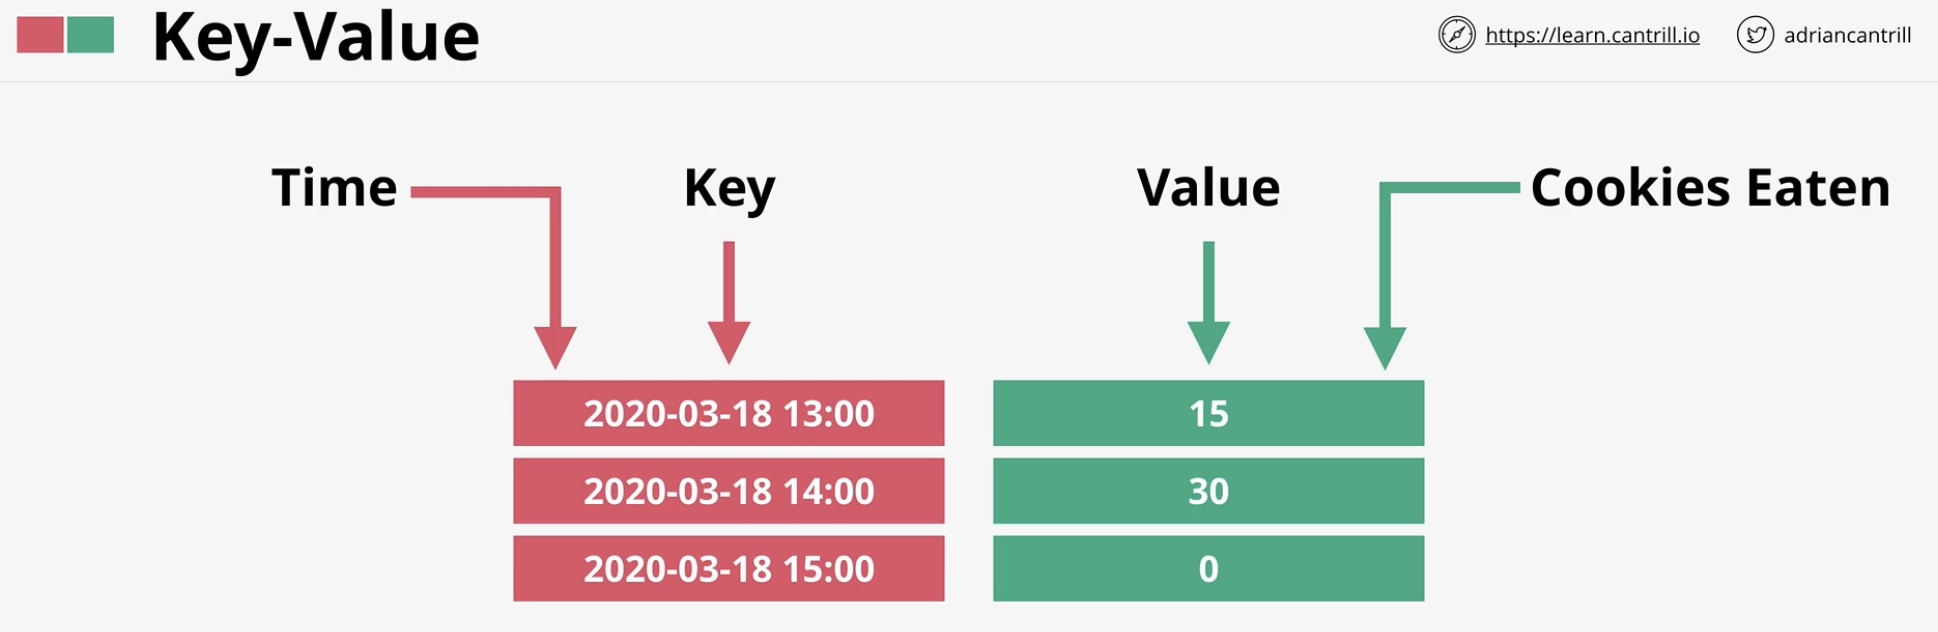Image resolution: width=1938 pixels, height=632 pixels.
Task: Click the red arrowhead from the Time label
Action: coord(555,347)
